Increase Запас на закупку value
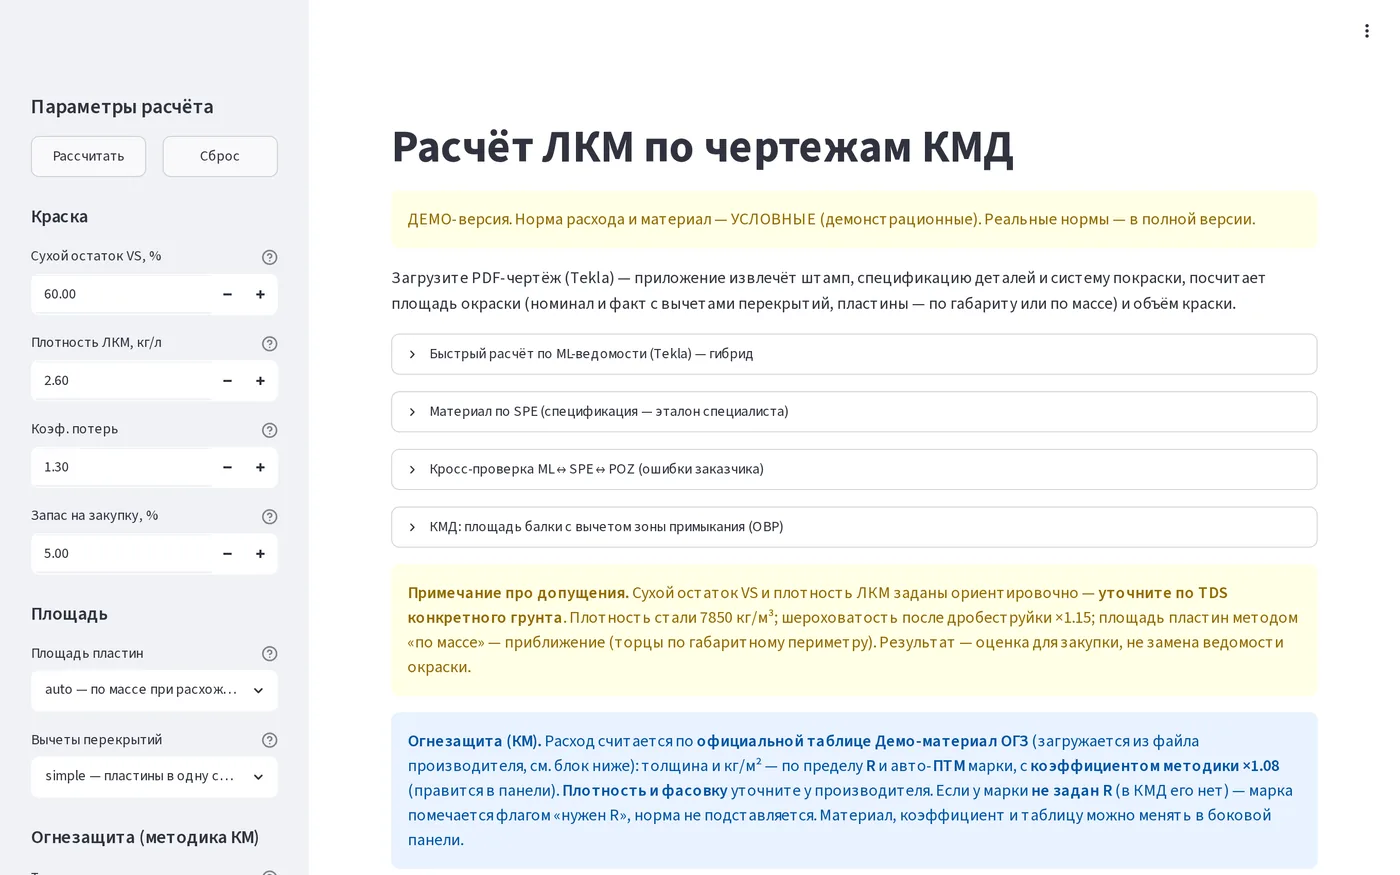This screenshot has width=1400, height=875. [260, 554]
